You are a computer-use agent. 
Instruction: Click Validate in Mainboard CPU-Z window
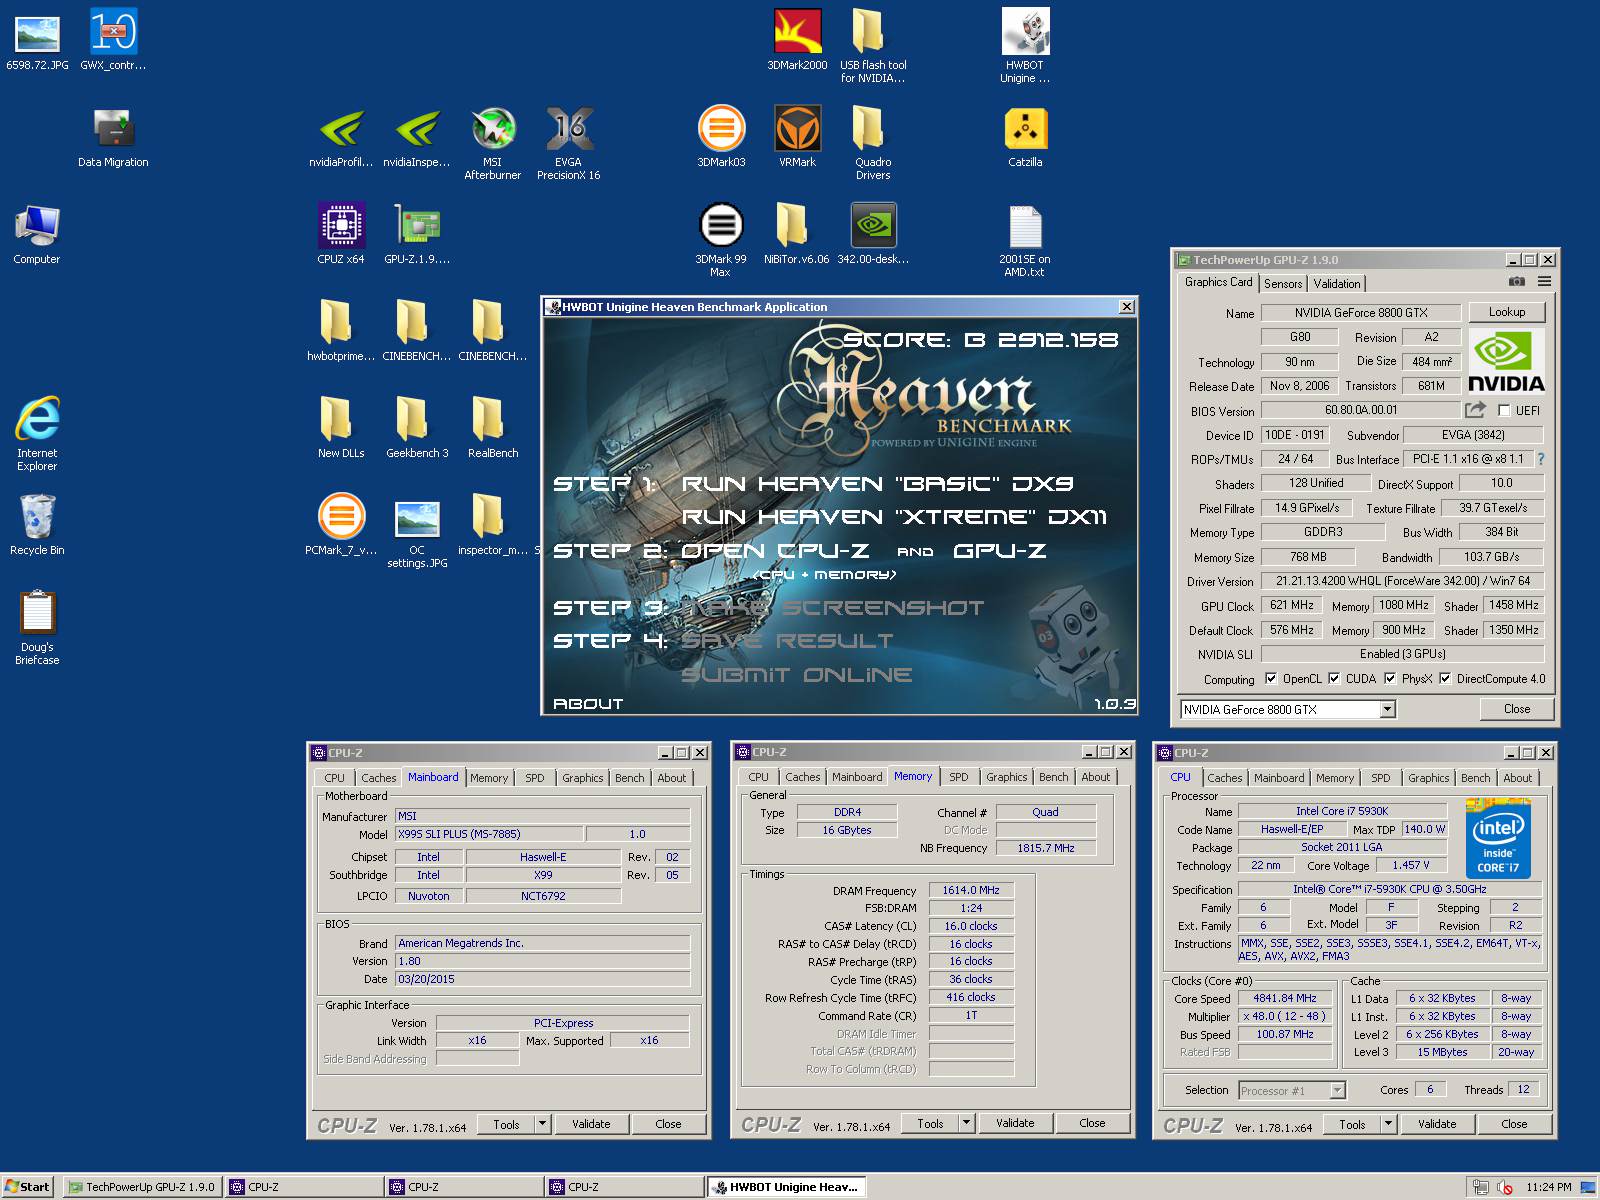click(x=591, y=1124)
